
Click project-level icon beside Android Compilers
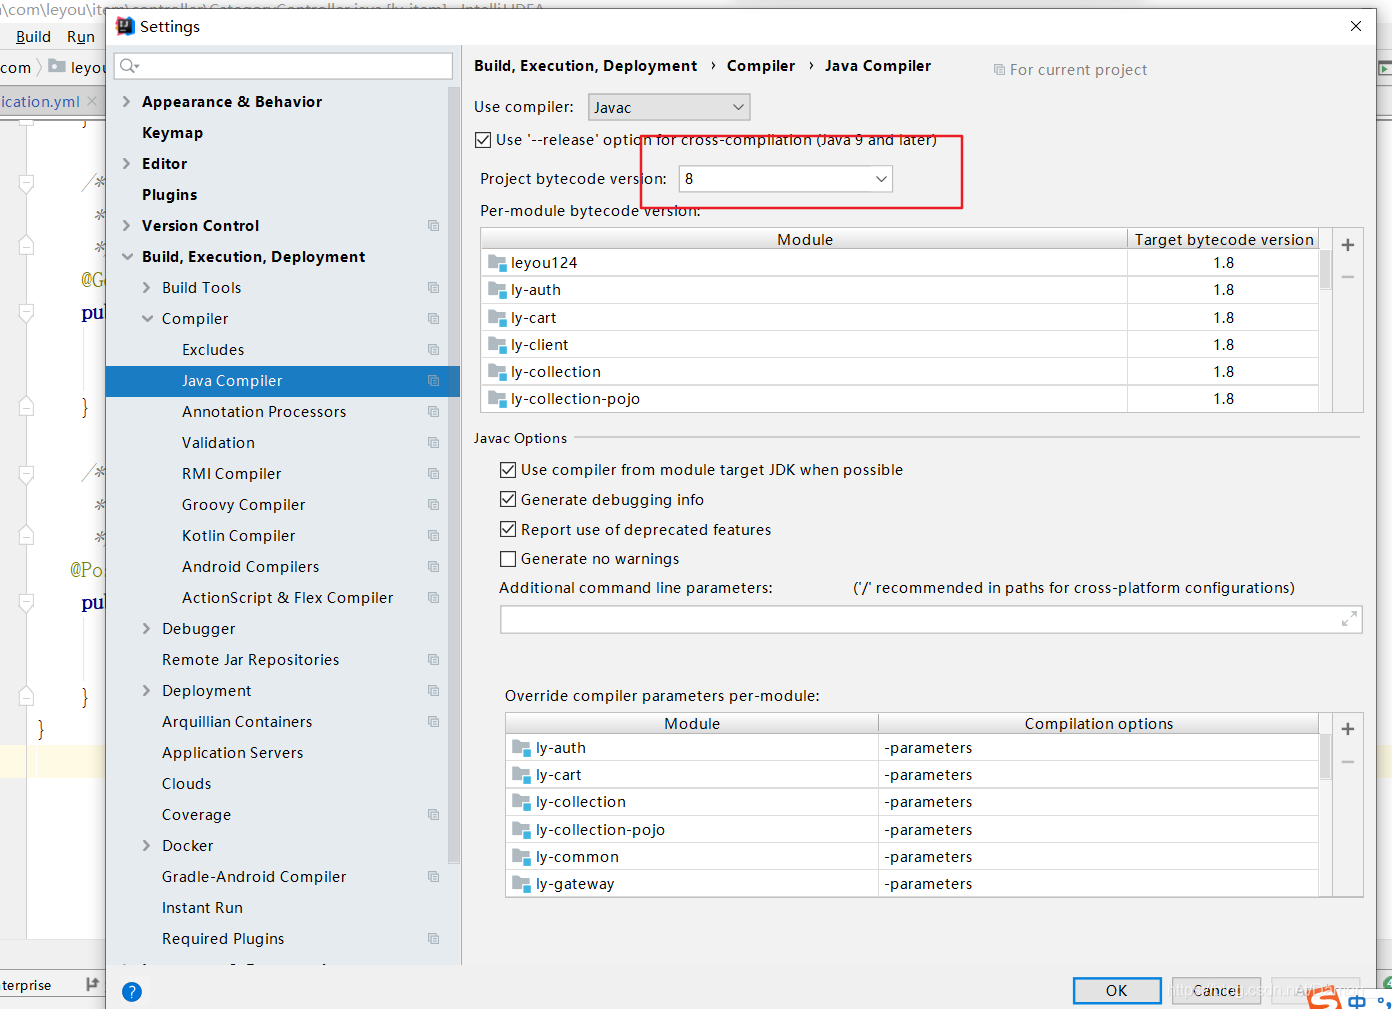tap(433, 567)
